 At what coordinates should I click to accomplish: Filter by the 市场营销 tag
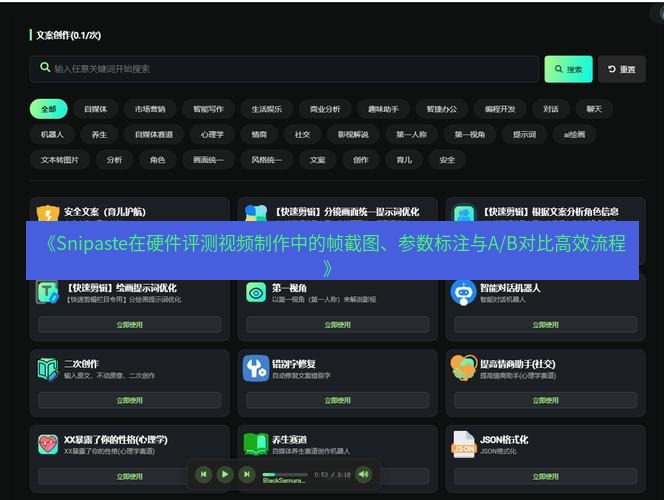(x=150, y=109)
